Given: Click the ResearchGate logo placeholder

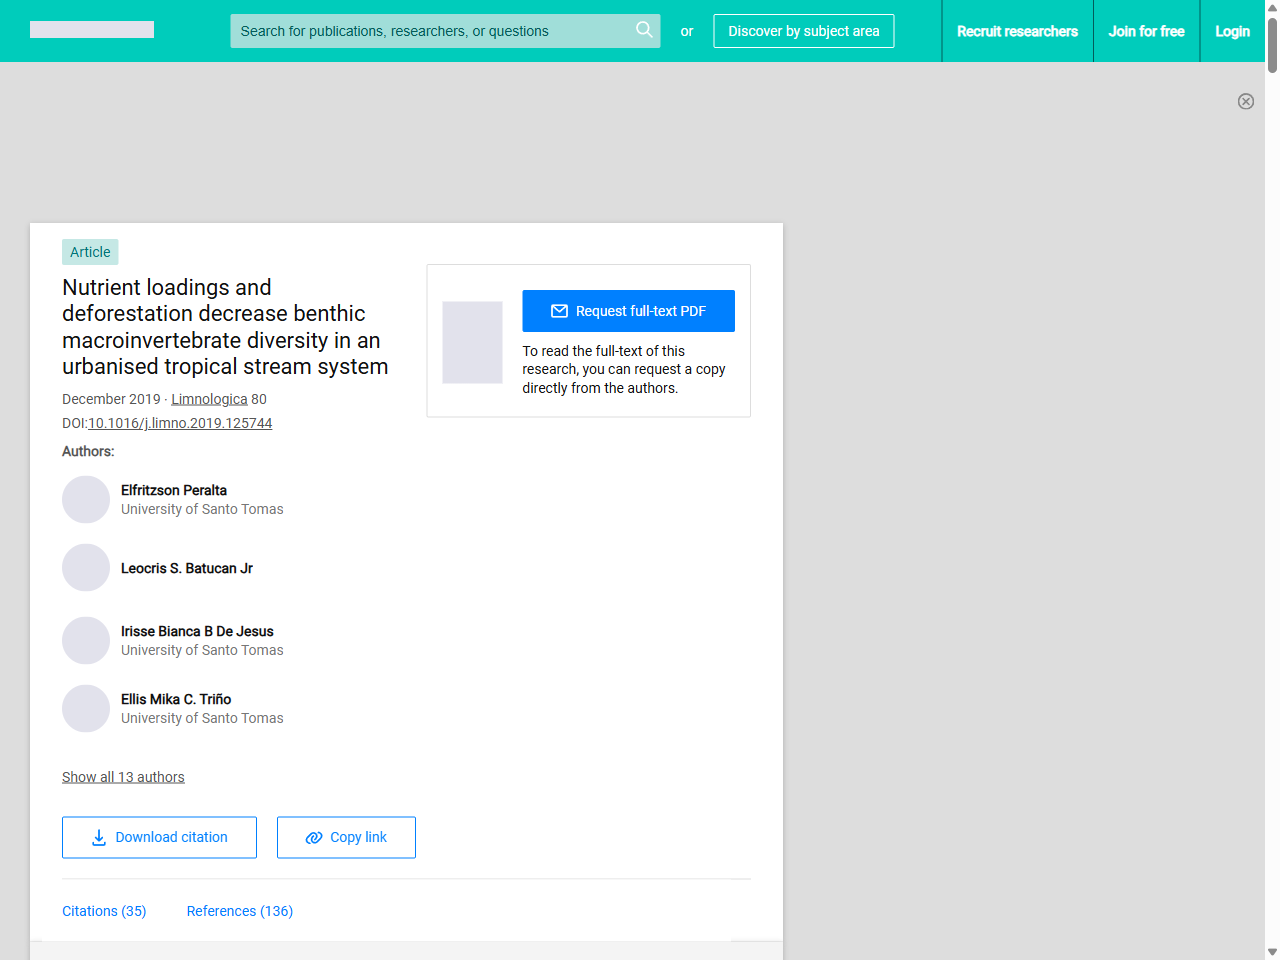Looking at the screenshot, I should 91,29.
